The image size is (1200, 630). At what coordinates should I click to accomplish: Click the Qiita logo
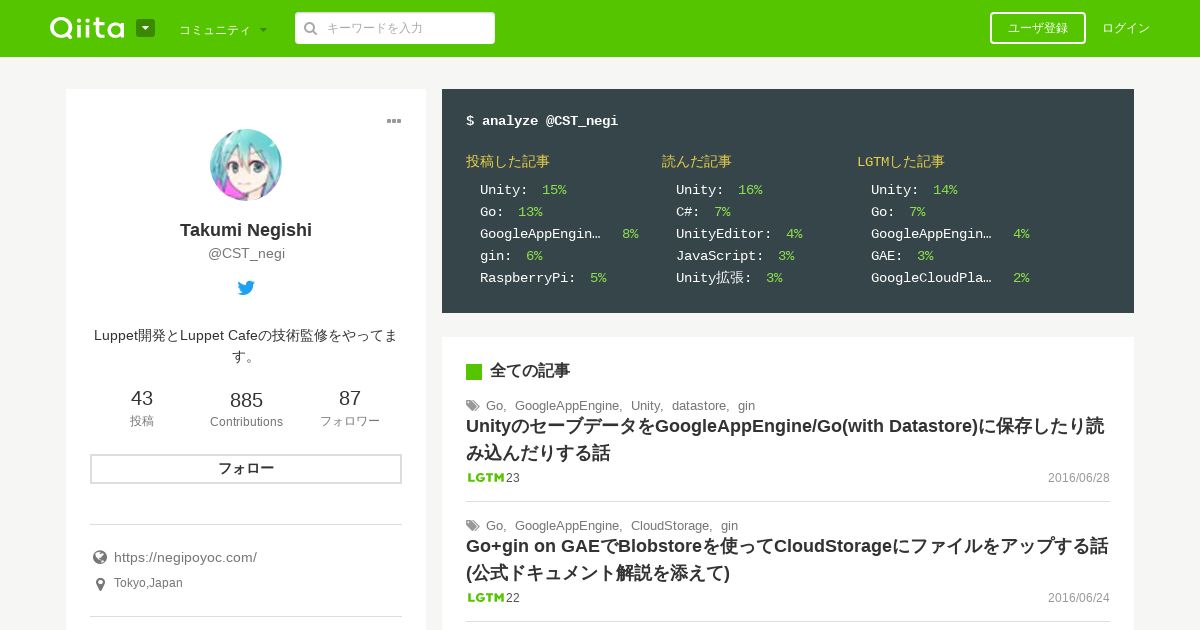[87, 28]
